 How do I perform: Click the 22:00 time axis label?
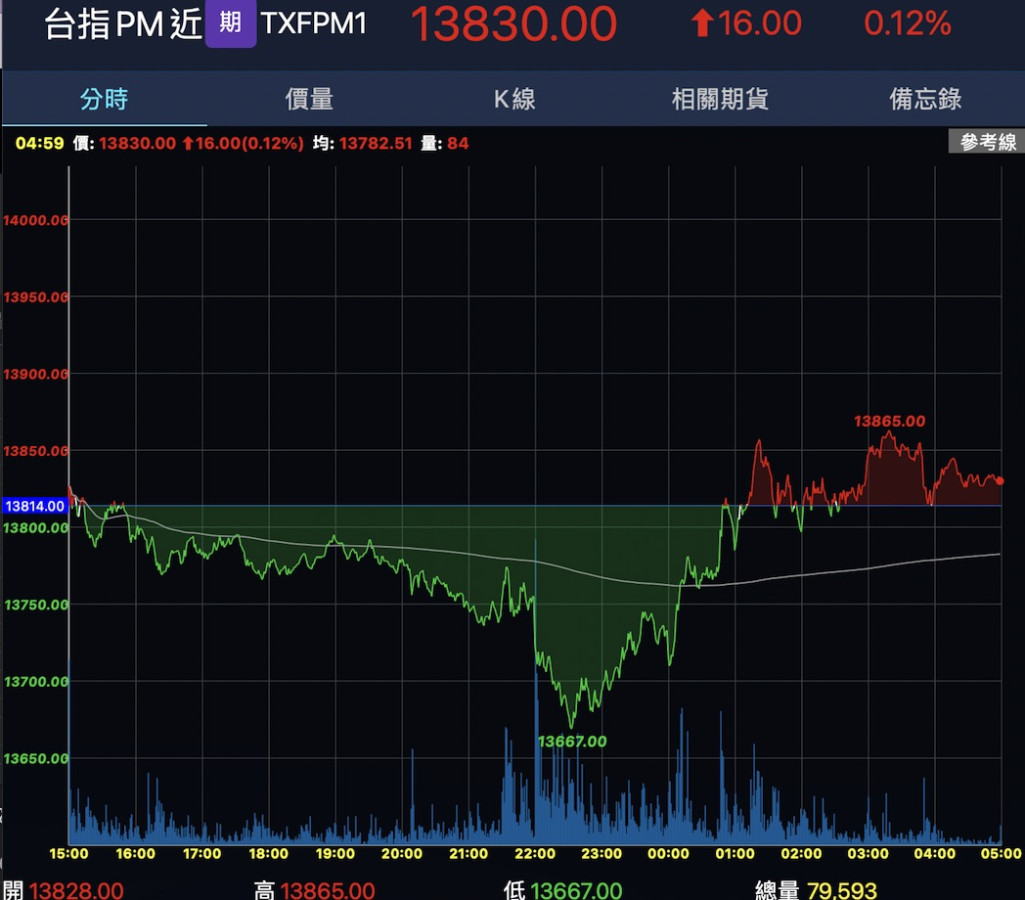pos(535,854)
